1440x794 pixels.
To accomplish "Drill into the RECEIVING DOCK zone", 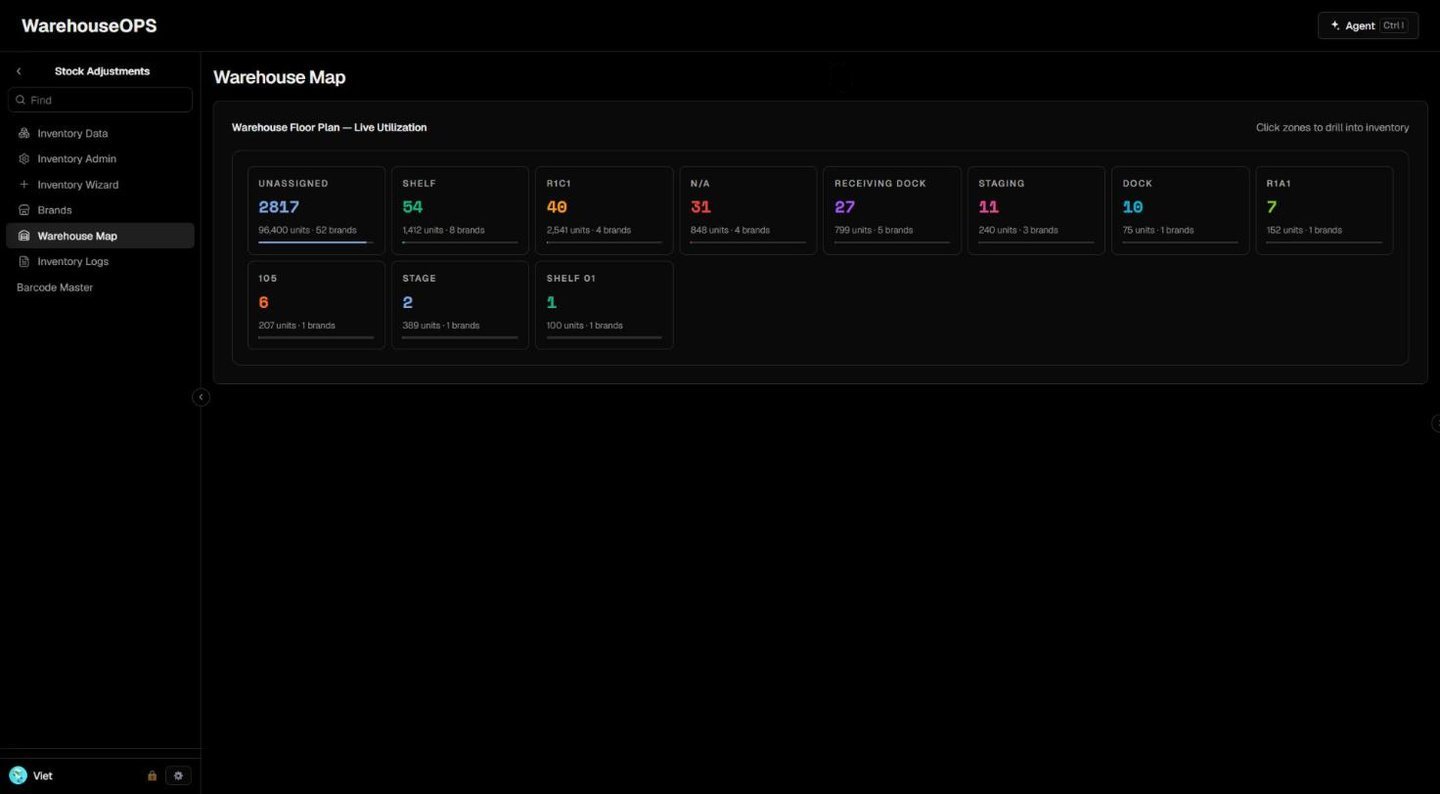I will (x=892, y=210).
